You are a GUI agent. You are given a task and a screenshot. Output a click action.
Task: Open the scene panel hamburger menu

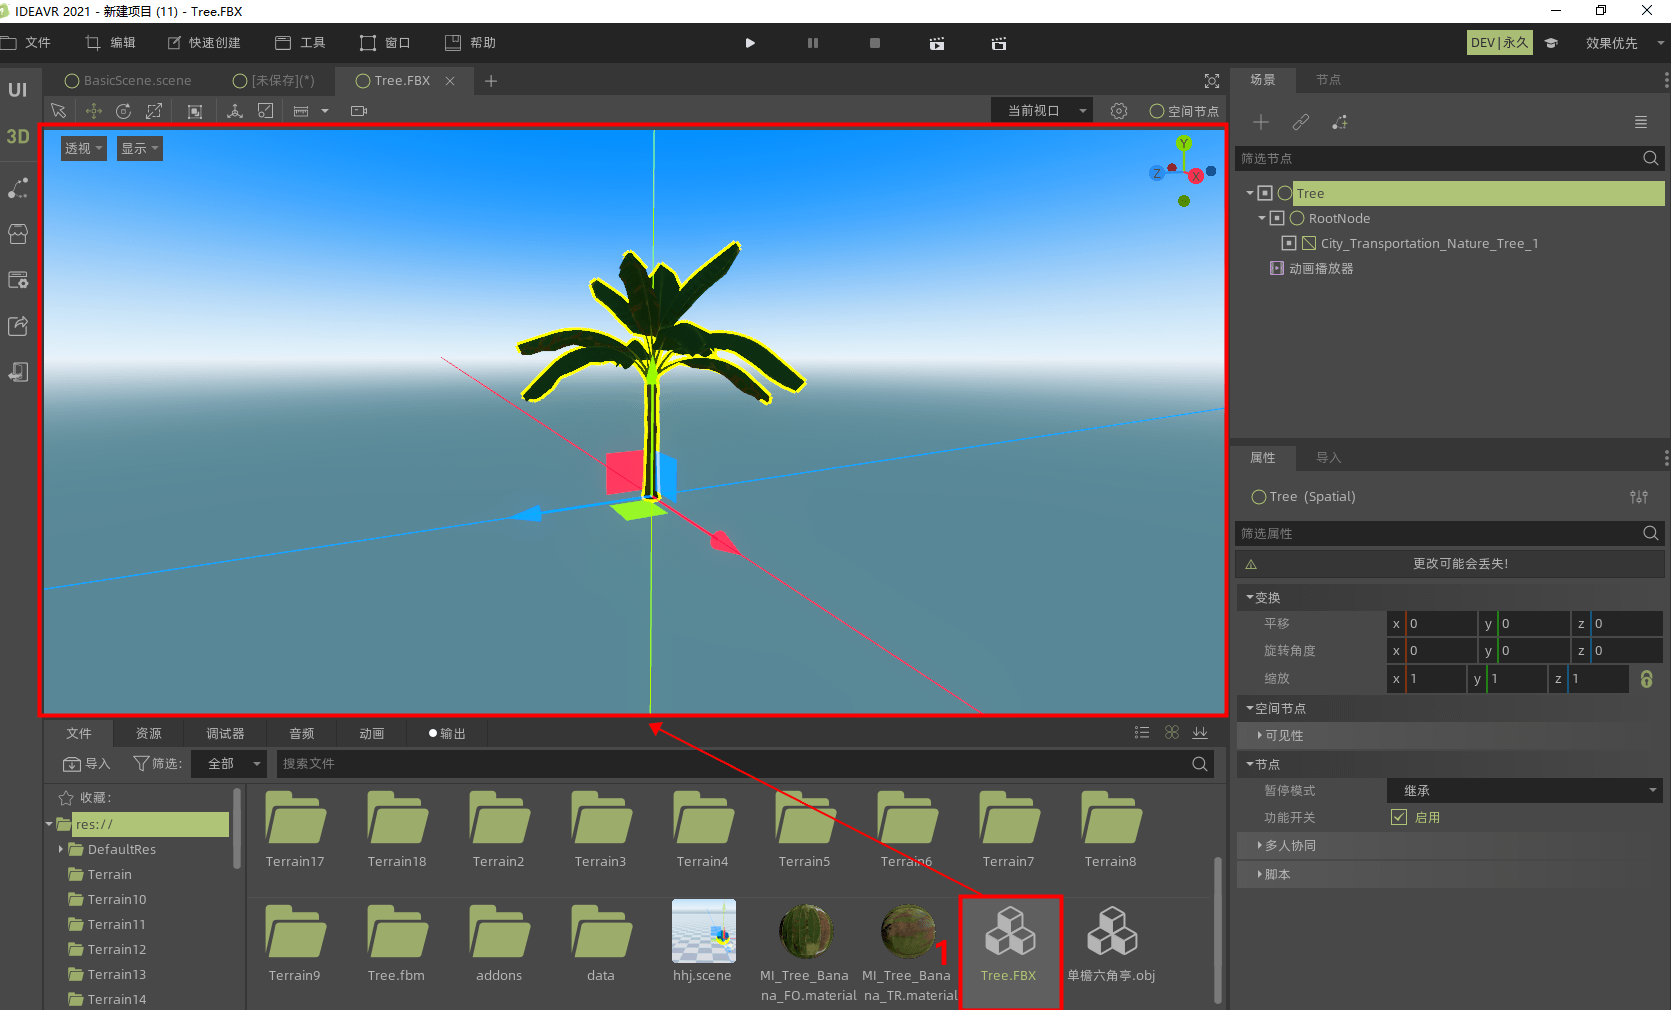(1641, 122)
